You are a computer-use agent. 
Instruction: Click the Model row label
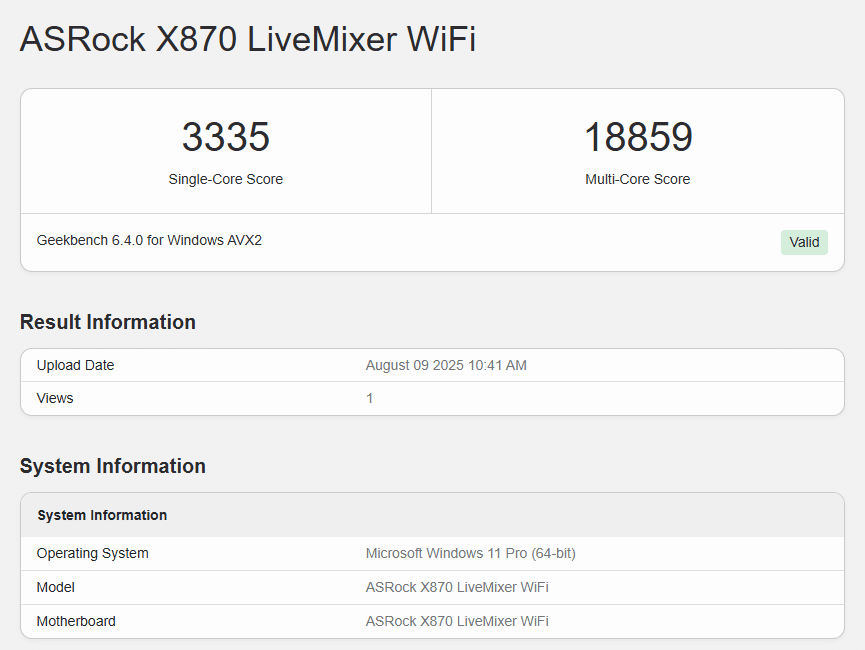pos(55,588)
